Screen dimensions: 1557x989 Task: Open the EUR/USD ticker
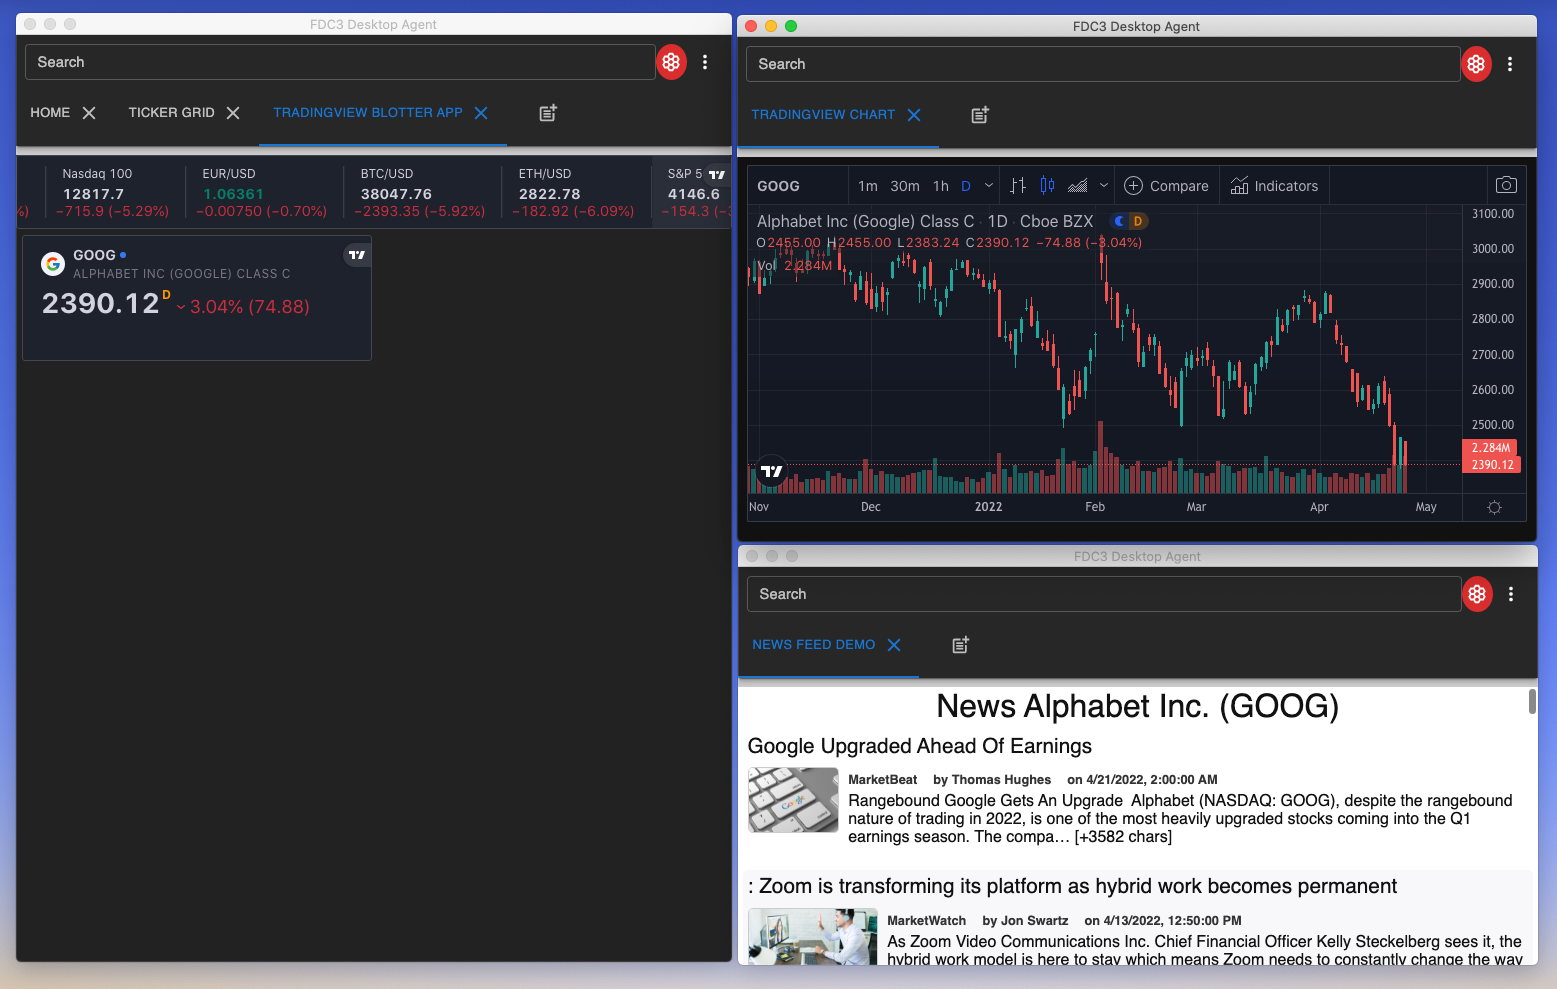coord(264,192)
